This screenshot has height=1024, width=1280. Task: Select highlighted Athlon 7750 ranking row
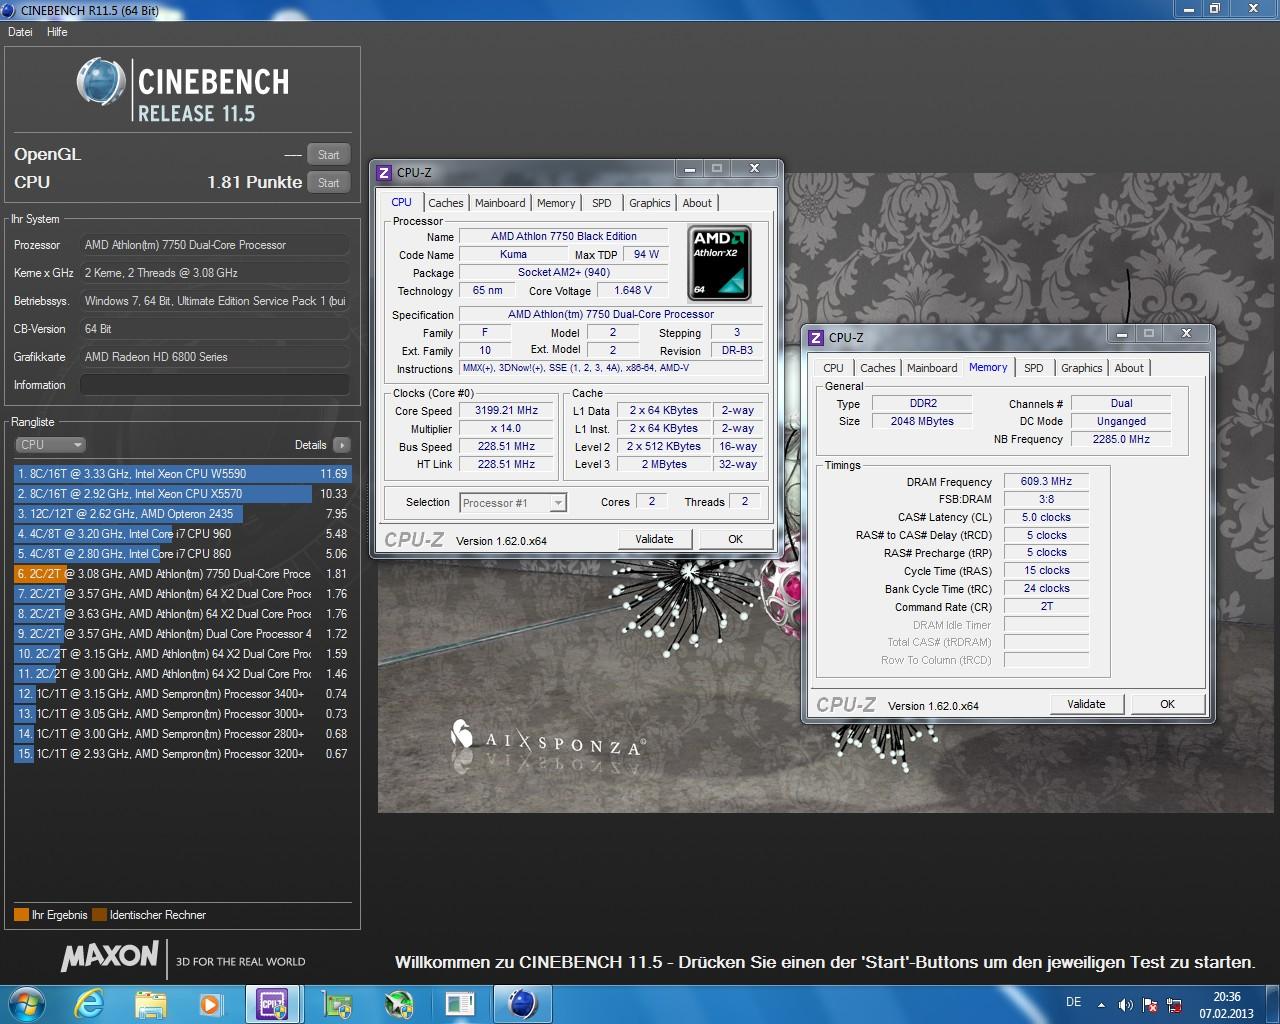pyautogui.click(x=182, y=574)
